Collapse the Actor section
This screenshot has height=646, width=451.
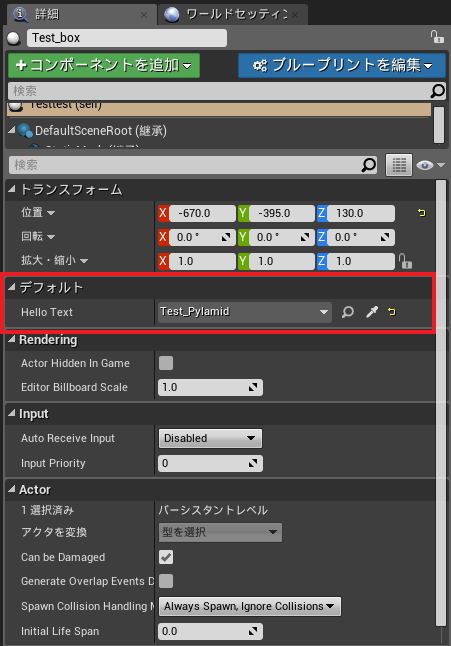(12, 489)
